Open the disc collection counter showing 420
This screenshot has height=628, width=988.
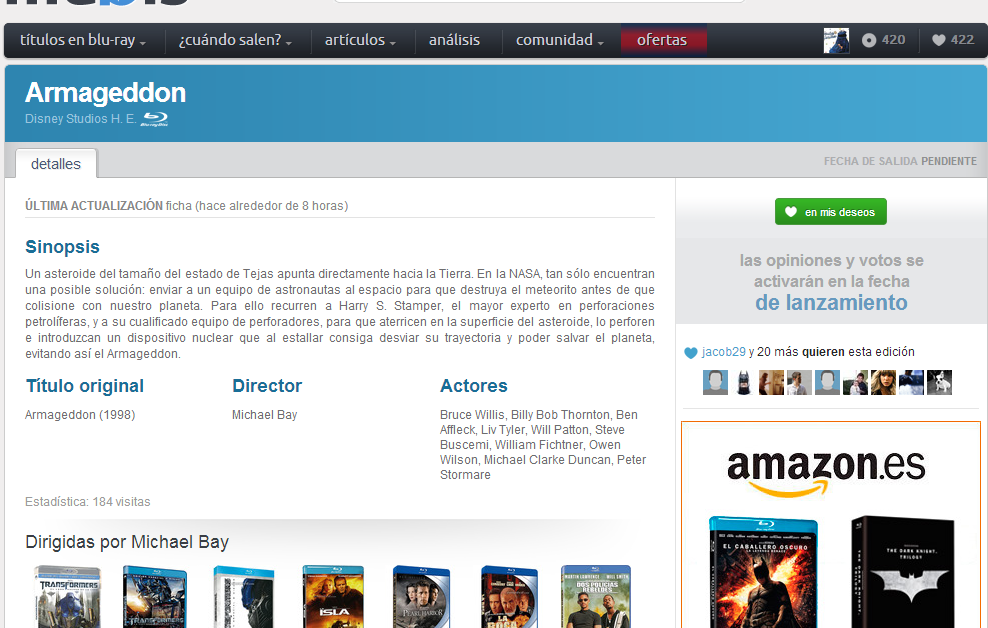tap(883, 40)
